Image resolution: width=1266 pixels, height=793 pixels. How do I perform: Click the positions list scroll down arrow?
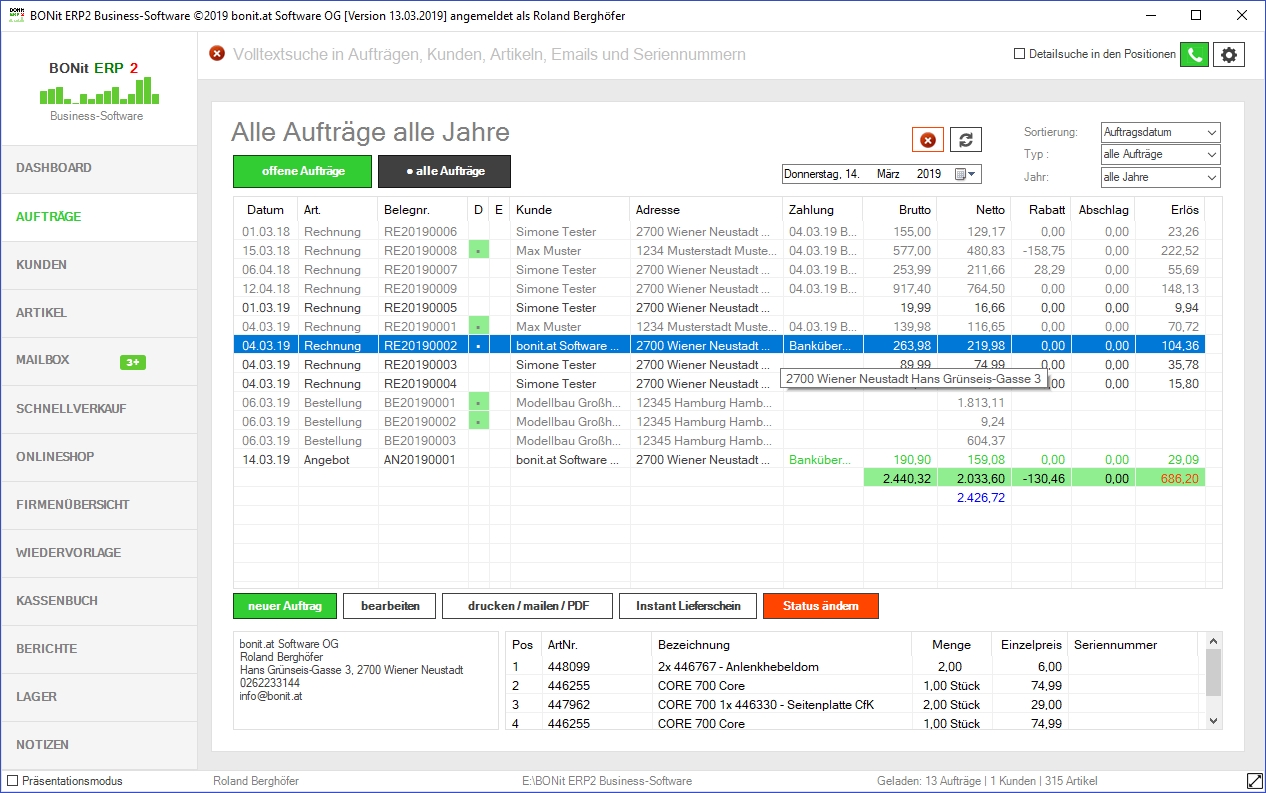tap(1213, 721)
